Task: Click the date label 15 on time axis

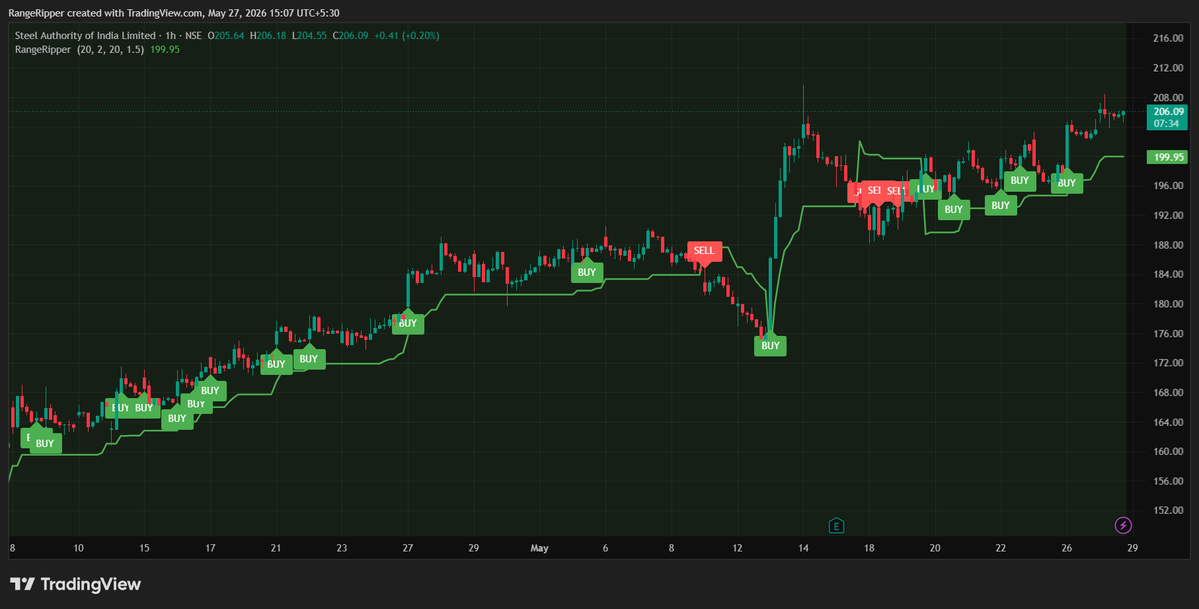Action: coord(144,549)
